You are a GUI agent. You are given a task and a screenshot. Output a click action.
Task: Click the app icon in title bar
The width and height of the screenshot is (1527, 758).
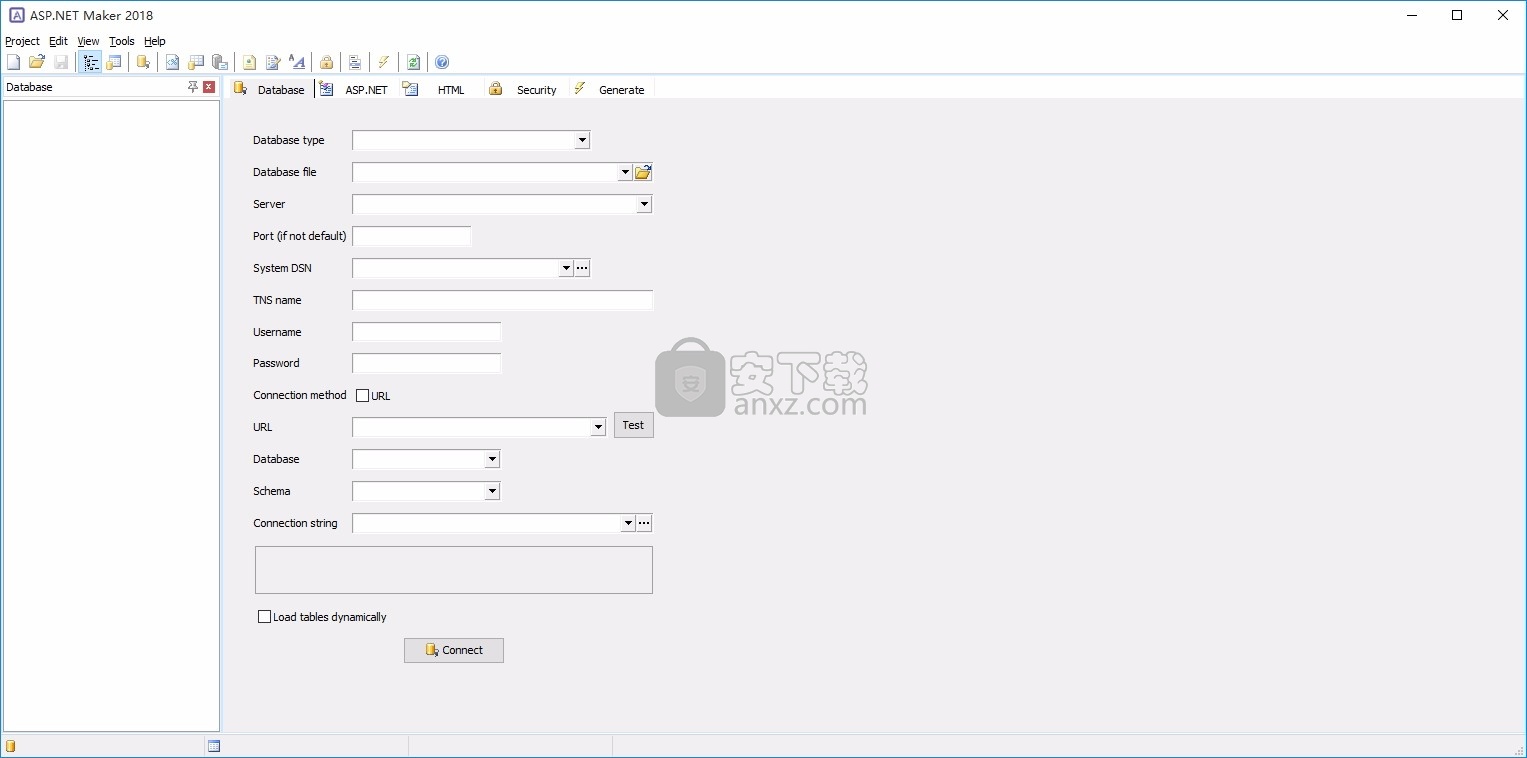[x=16, y=15]
